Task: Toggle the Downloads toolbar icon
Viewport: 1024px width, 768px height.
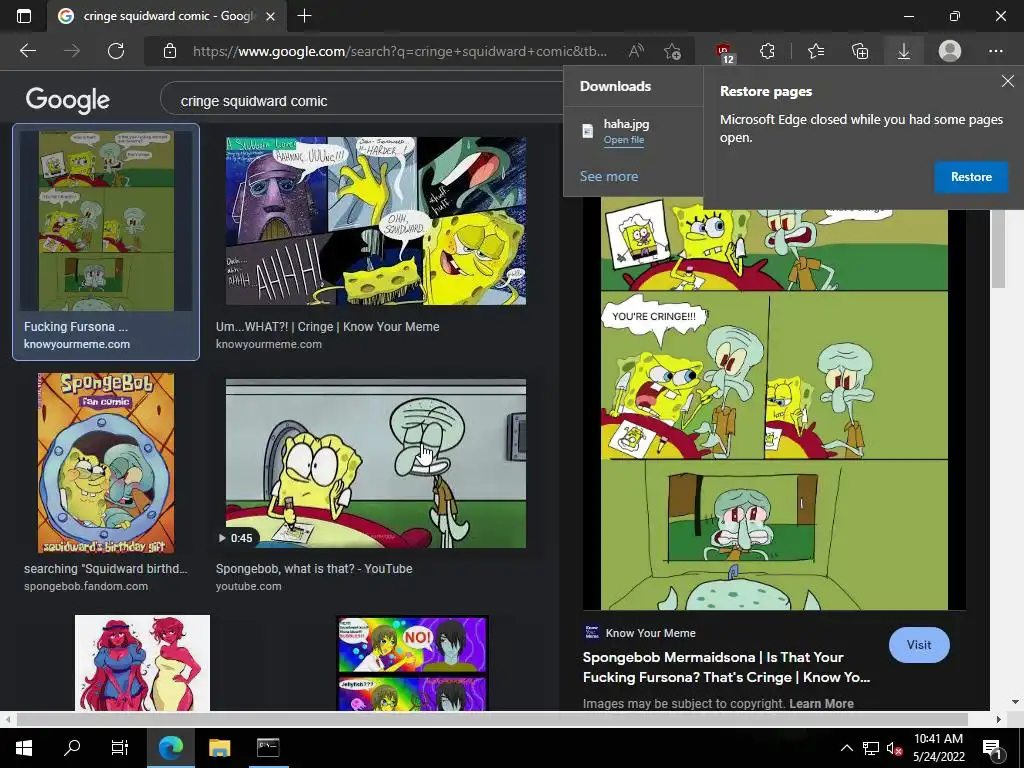Action: pyautogui.click(x=904, y=51)
